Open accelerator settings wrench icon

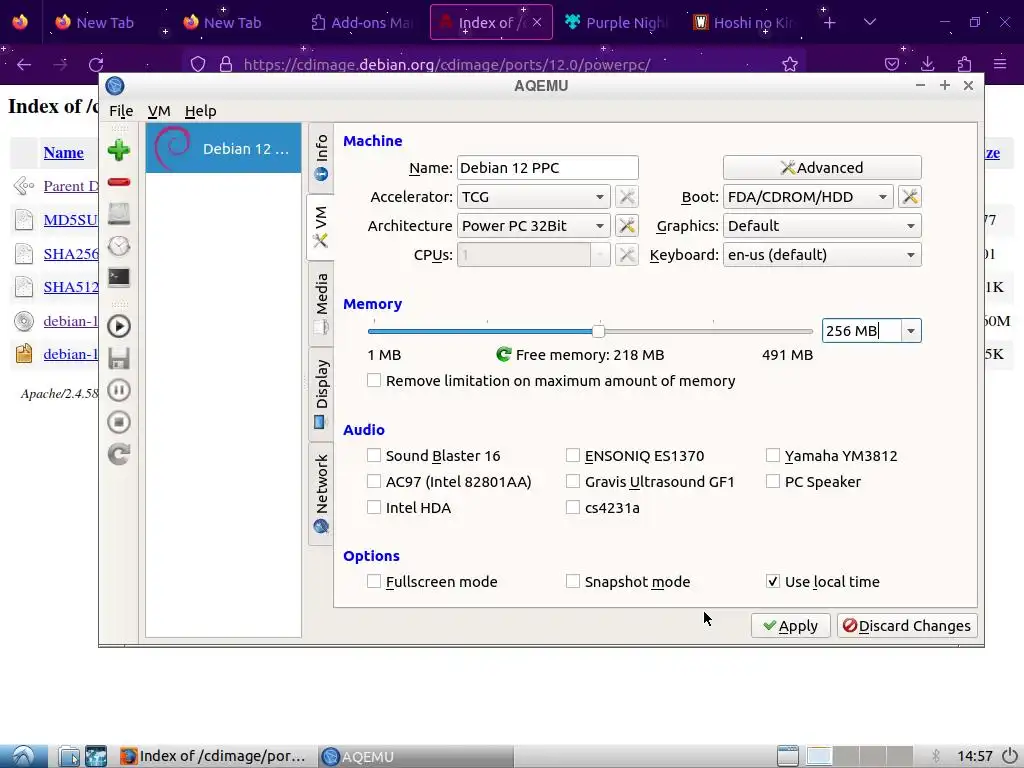(x=626, y=197)
